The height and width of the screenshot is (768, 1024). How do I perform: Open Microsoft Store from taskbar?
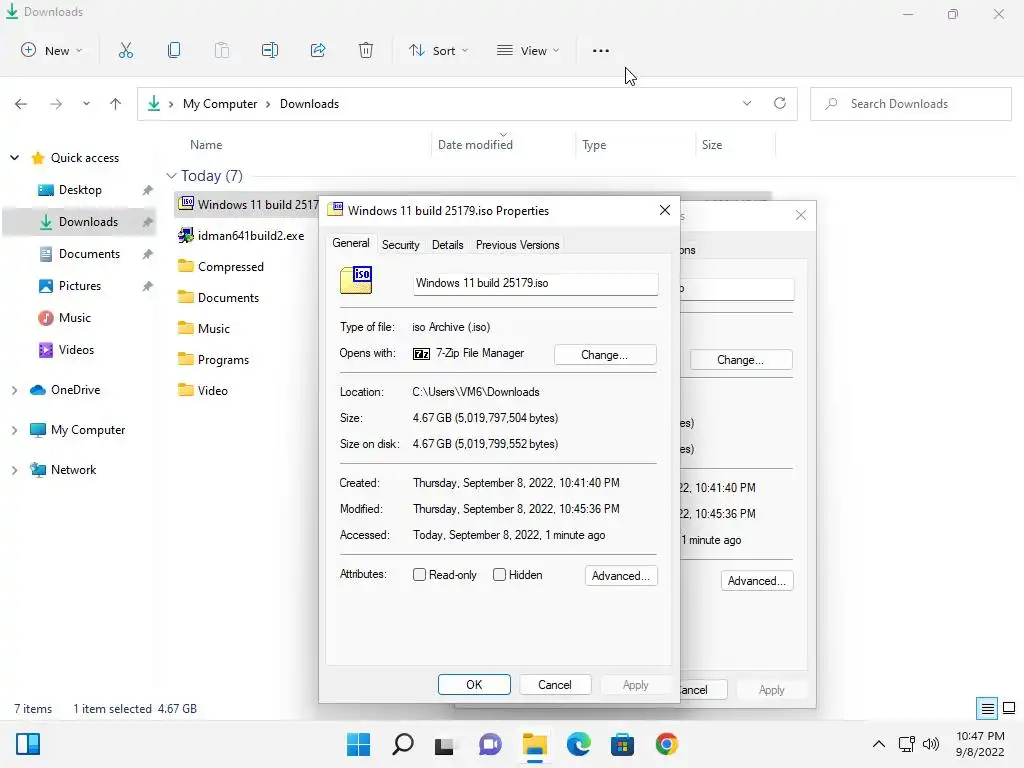pos(622,744)
